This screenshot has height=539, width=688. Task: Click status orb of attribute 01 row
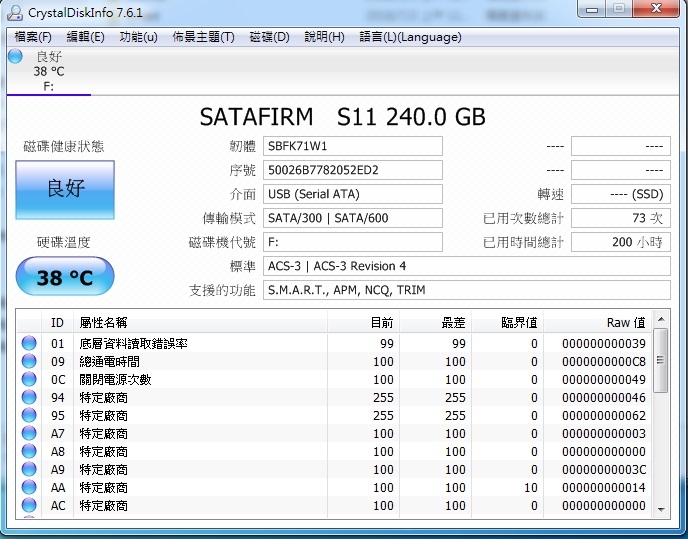coord(29,343)
